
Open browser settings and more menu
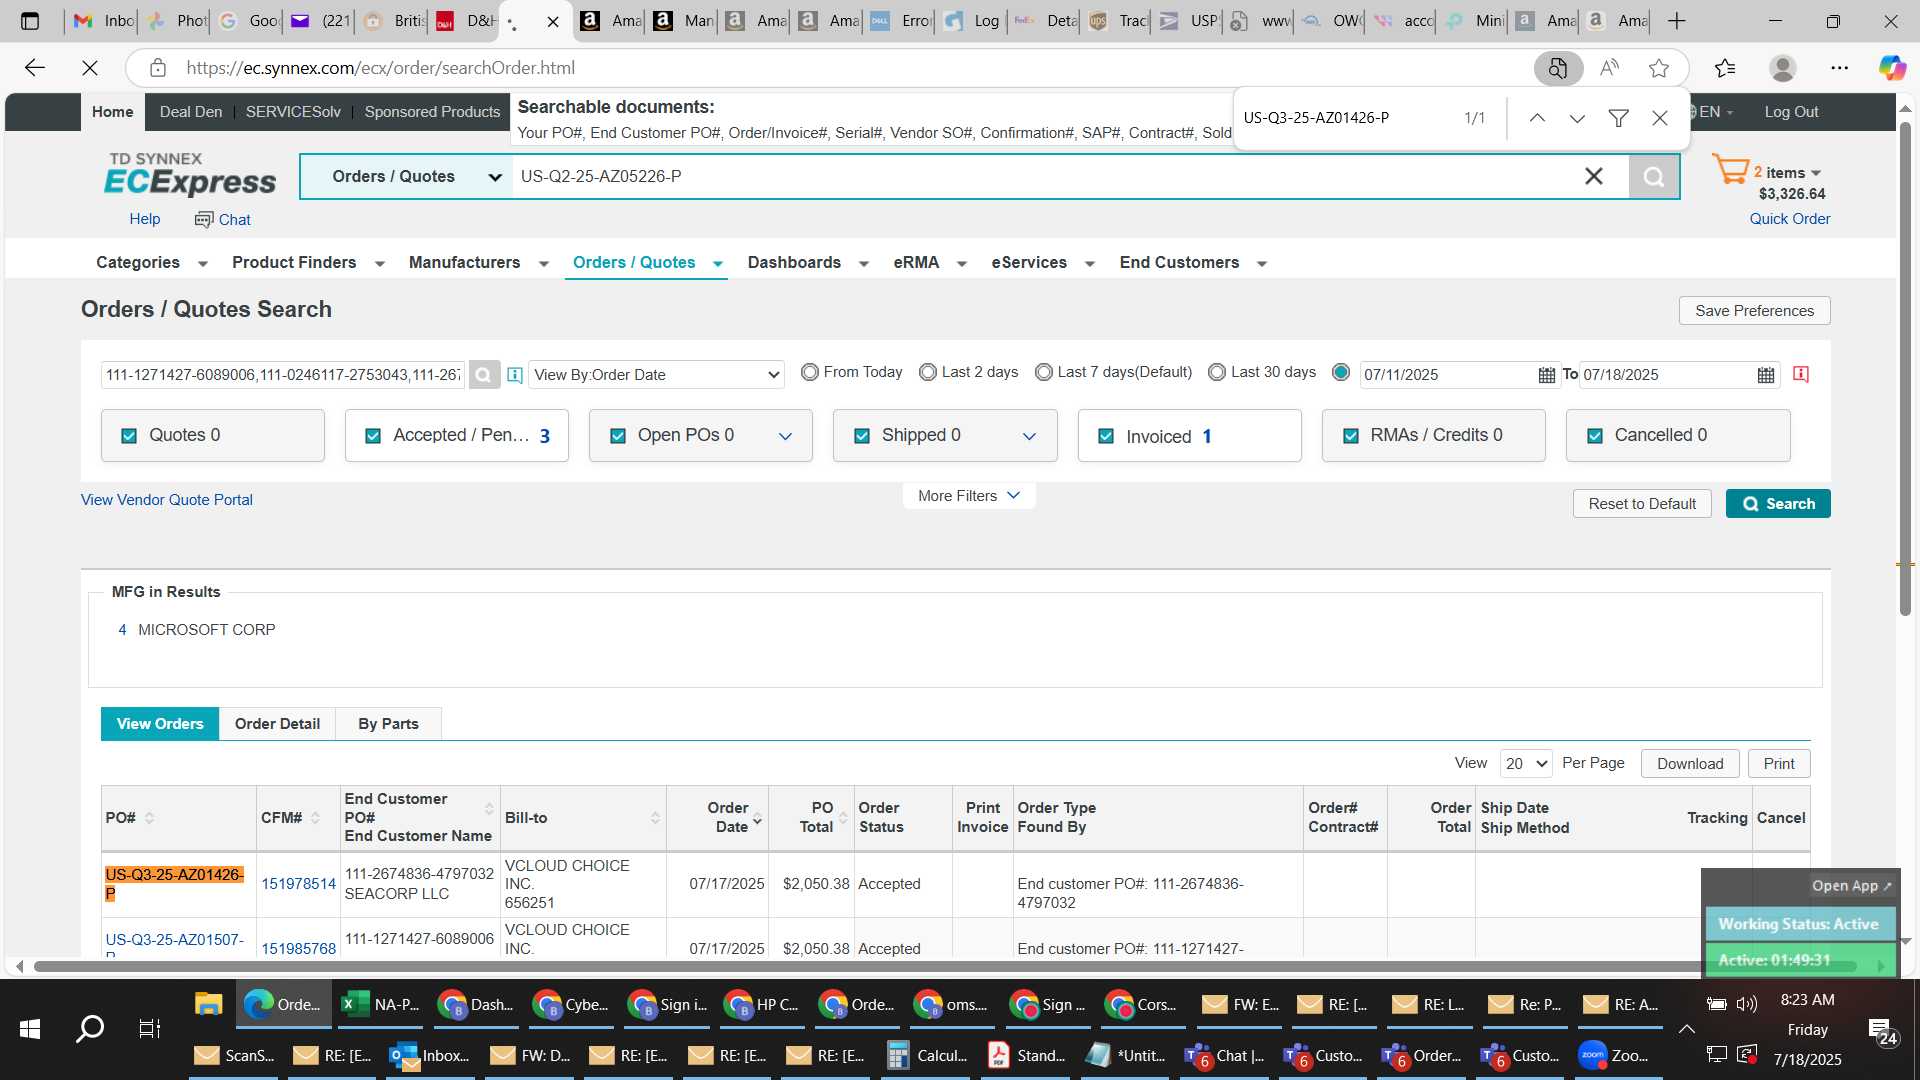(1840, 68)
